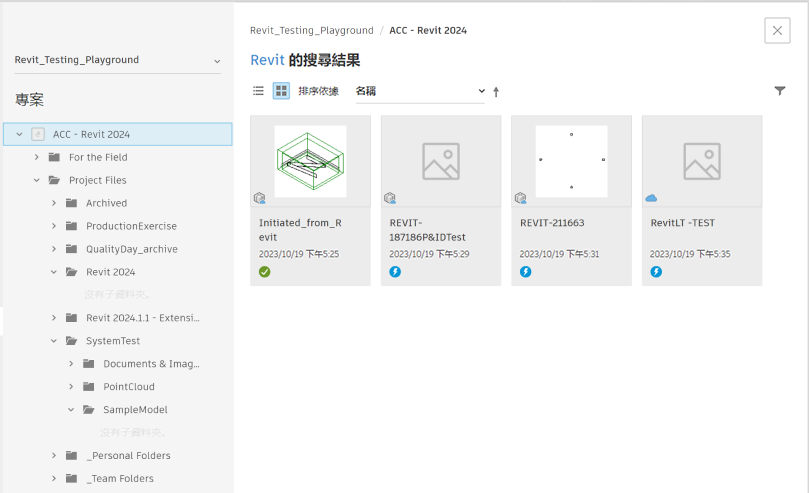Click the cloud-model icon on REVIT-187186P&IDTest card
The image size is (809, 493).
[x=390, y=198]
